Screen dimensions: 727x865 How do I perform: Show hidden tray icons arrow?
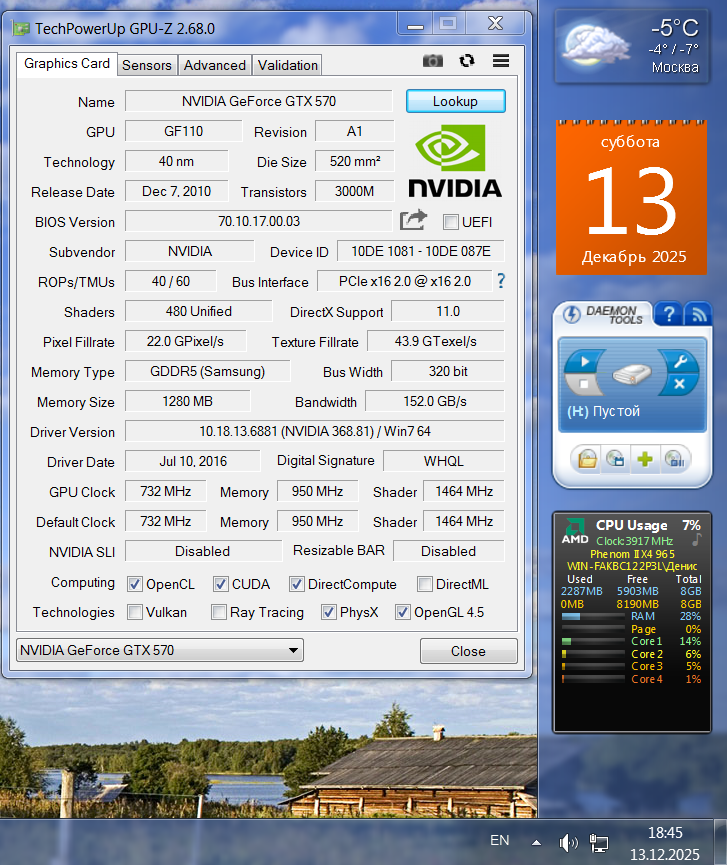[536, 842]
